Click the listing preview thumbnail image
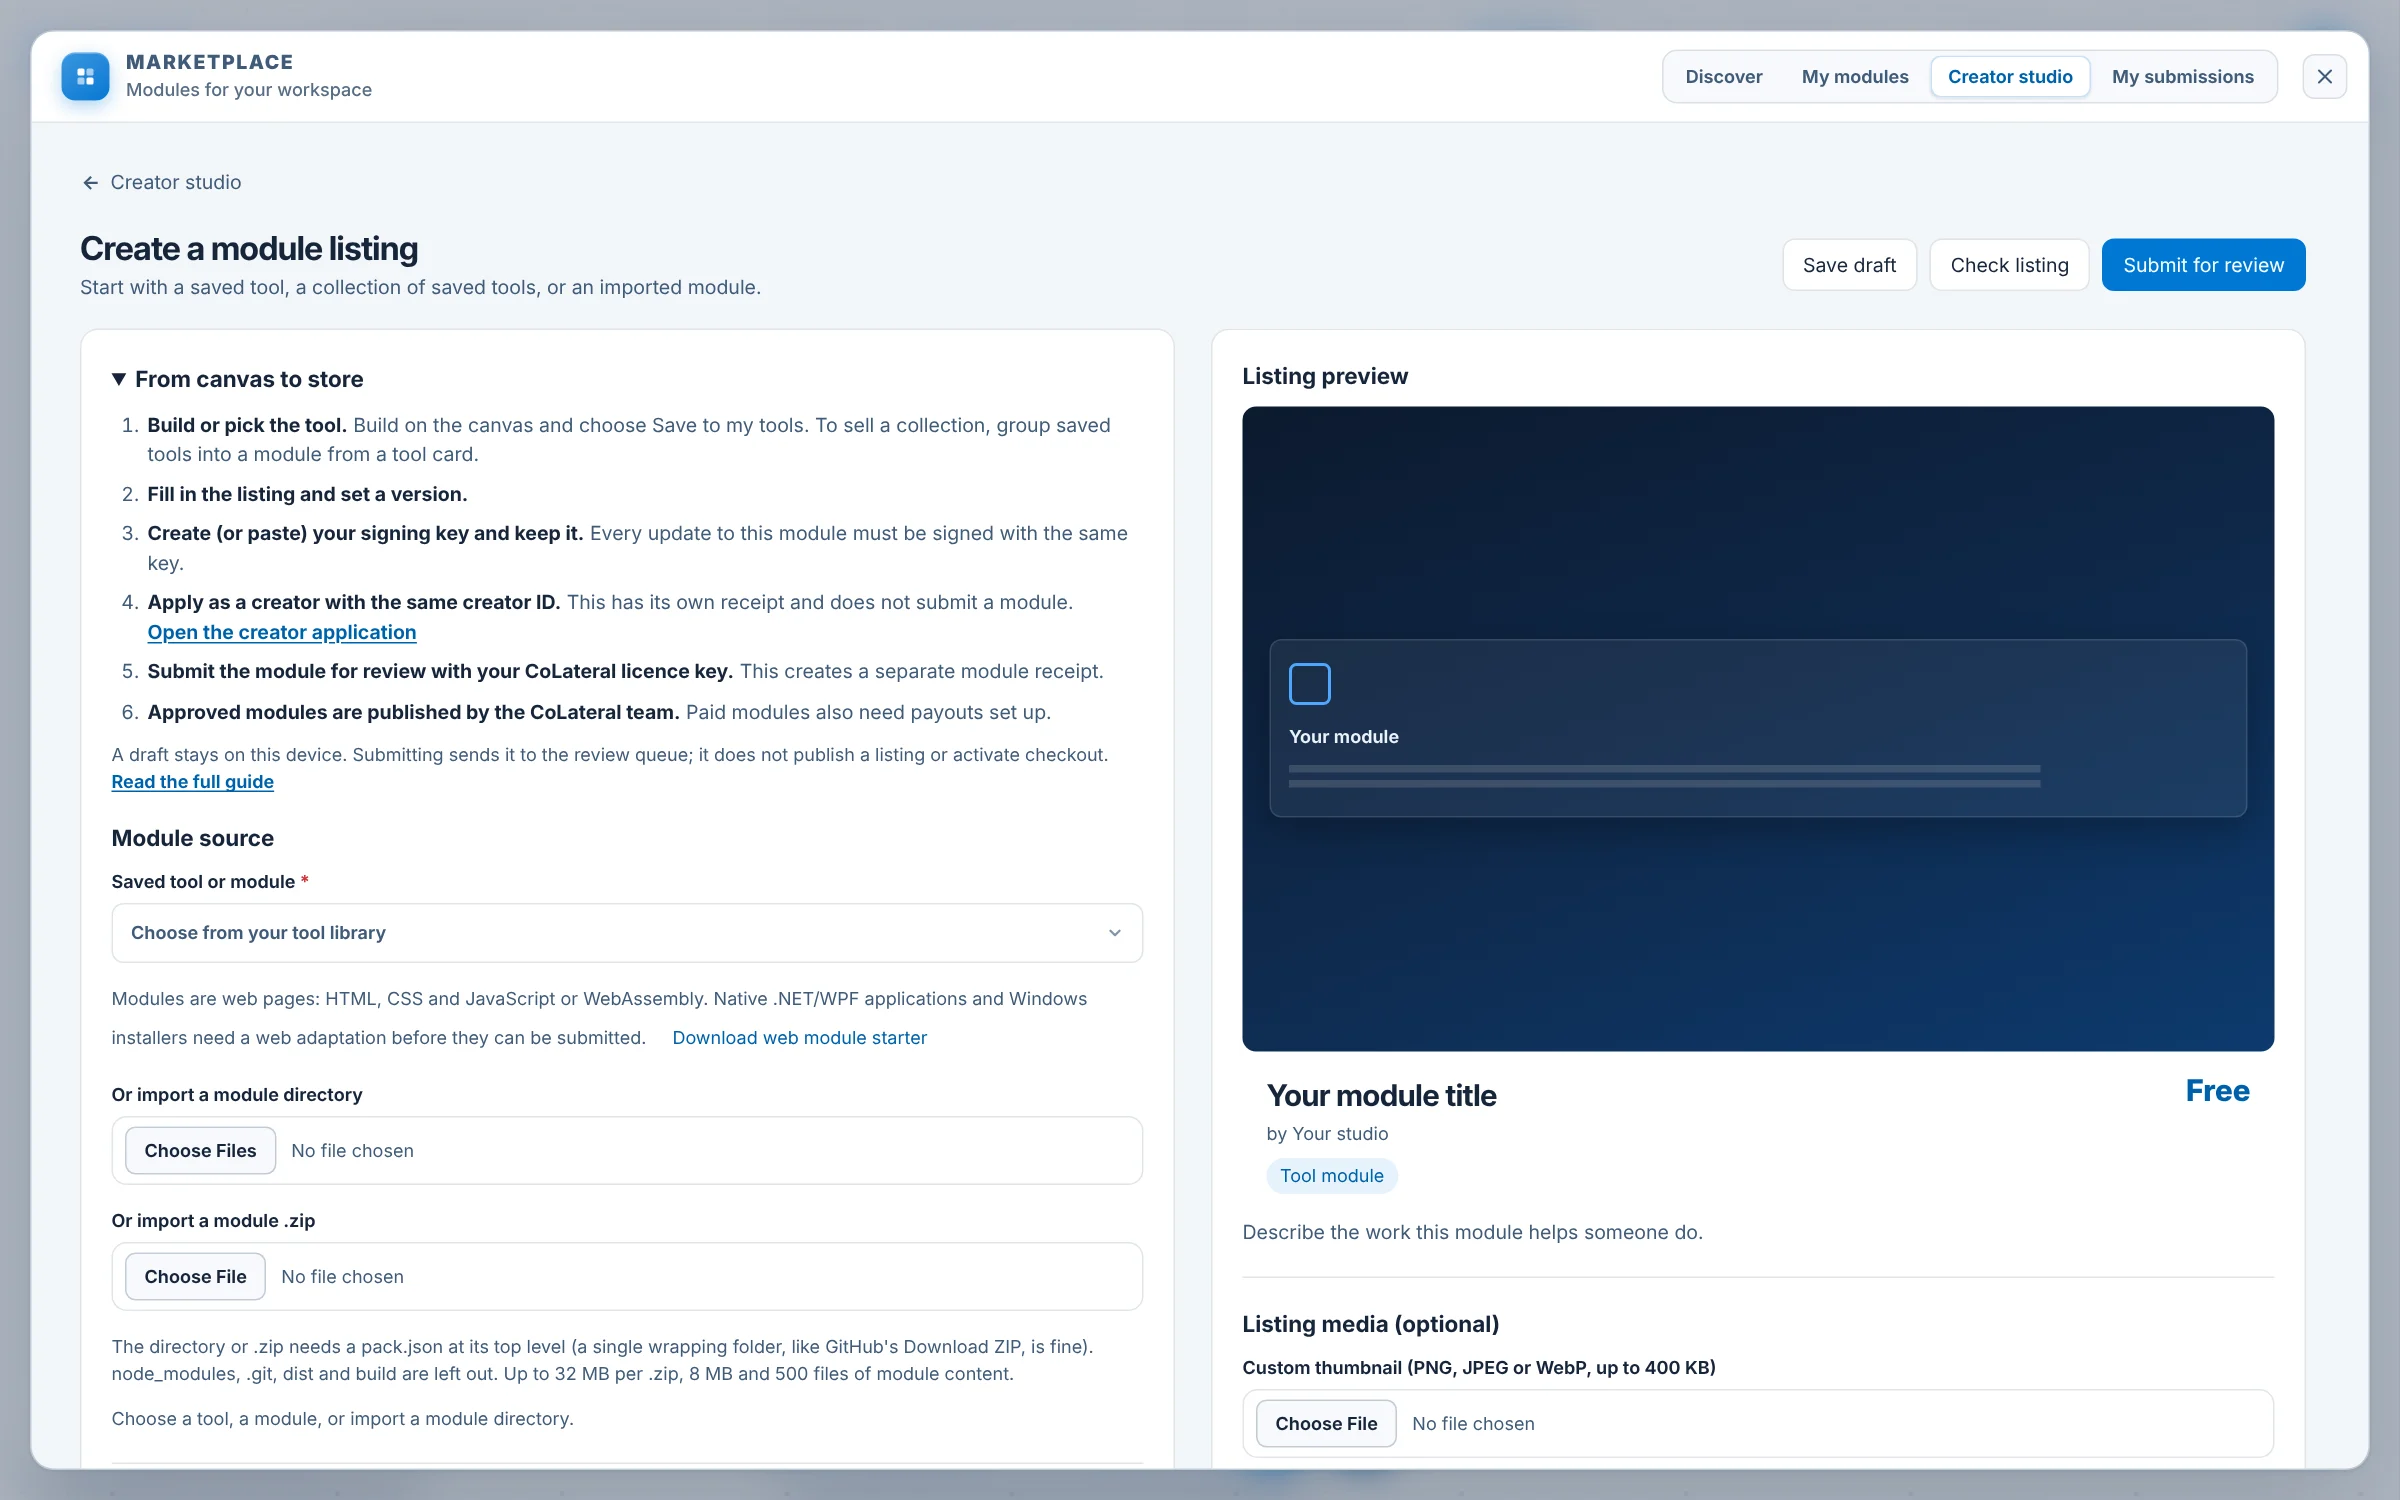The image size is (2400, 1500). pyautogui.click(x=1758, y=728)
